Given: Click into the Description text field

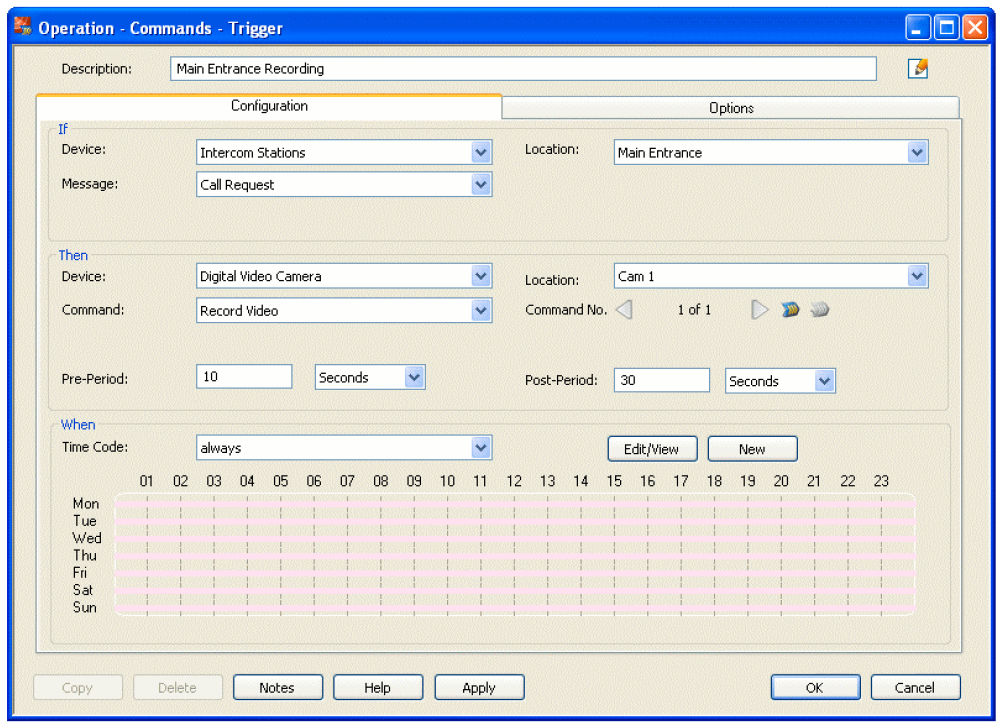Looking at the screenshot, I should [x=523, y=69].
